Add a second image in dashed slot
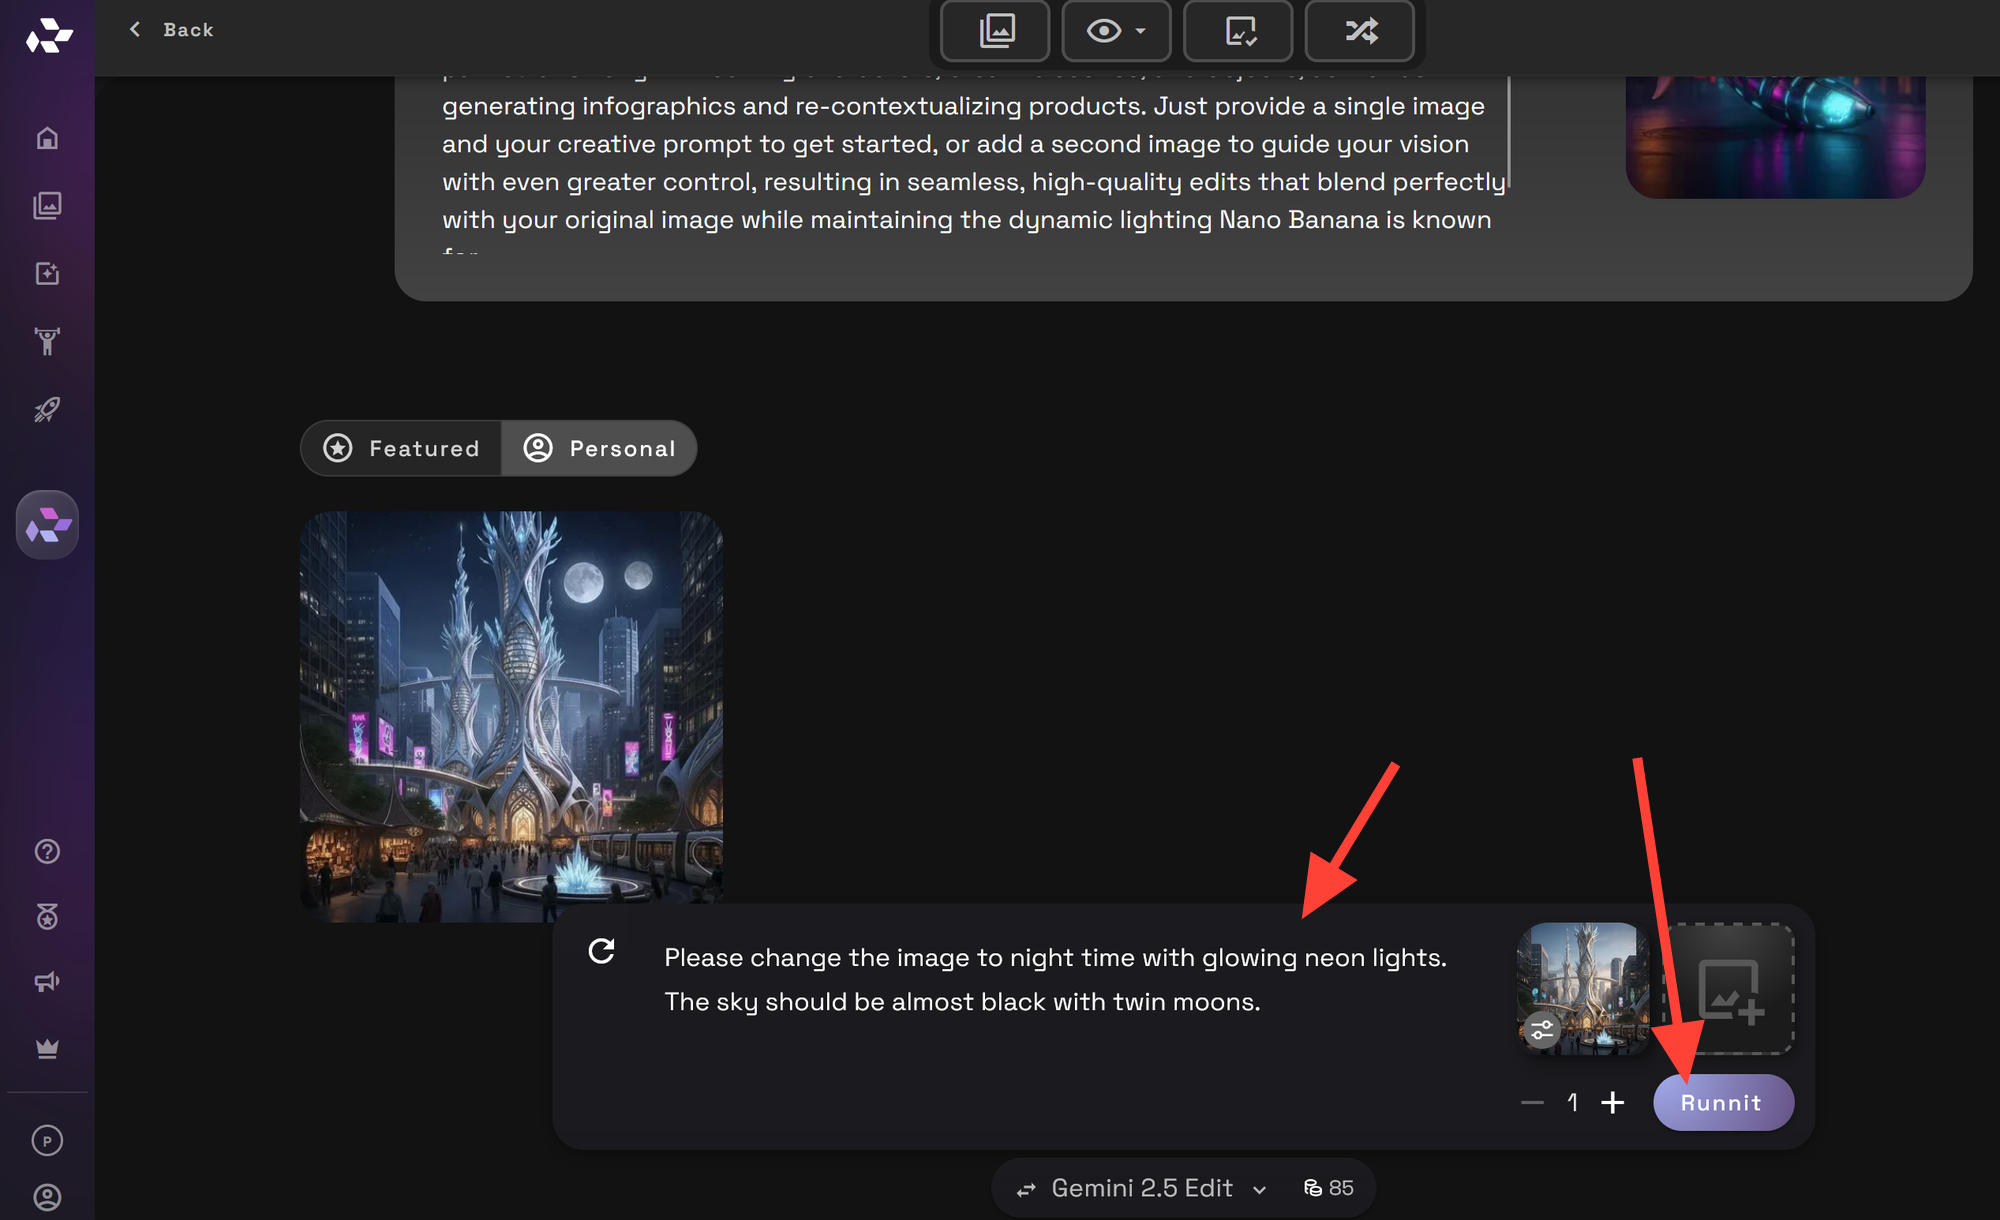The width and height of the screenshot is (2000, 1220). 1729,989
